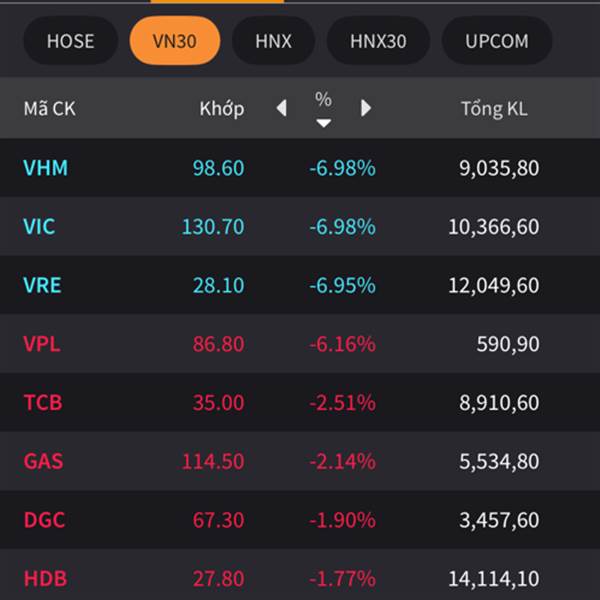Click the Tổng KL column header
This screenshot has height=600, width=600.
pos(493,108)
